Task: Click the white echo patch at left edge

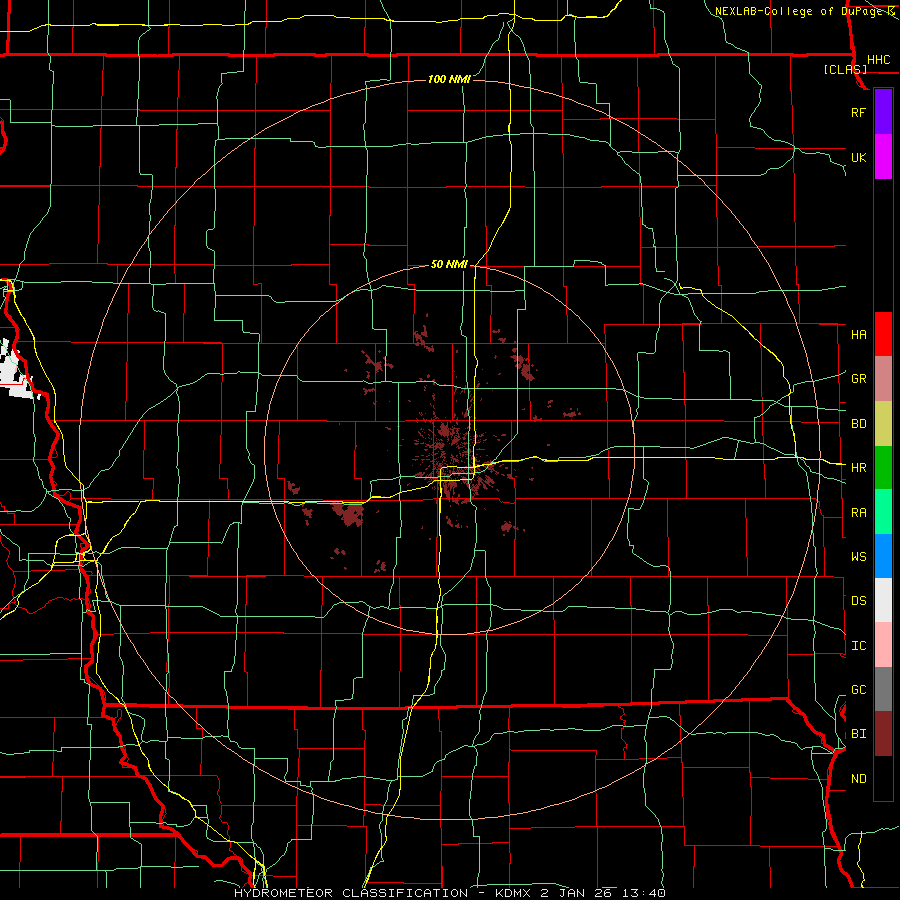Action: click(17, 370)
